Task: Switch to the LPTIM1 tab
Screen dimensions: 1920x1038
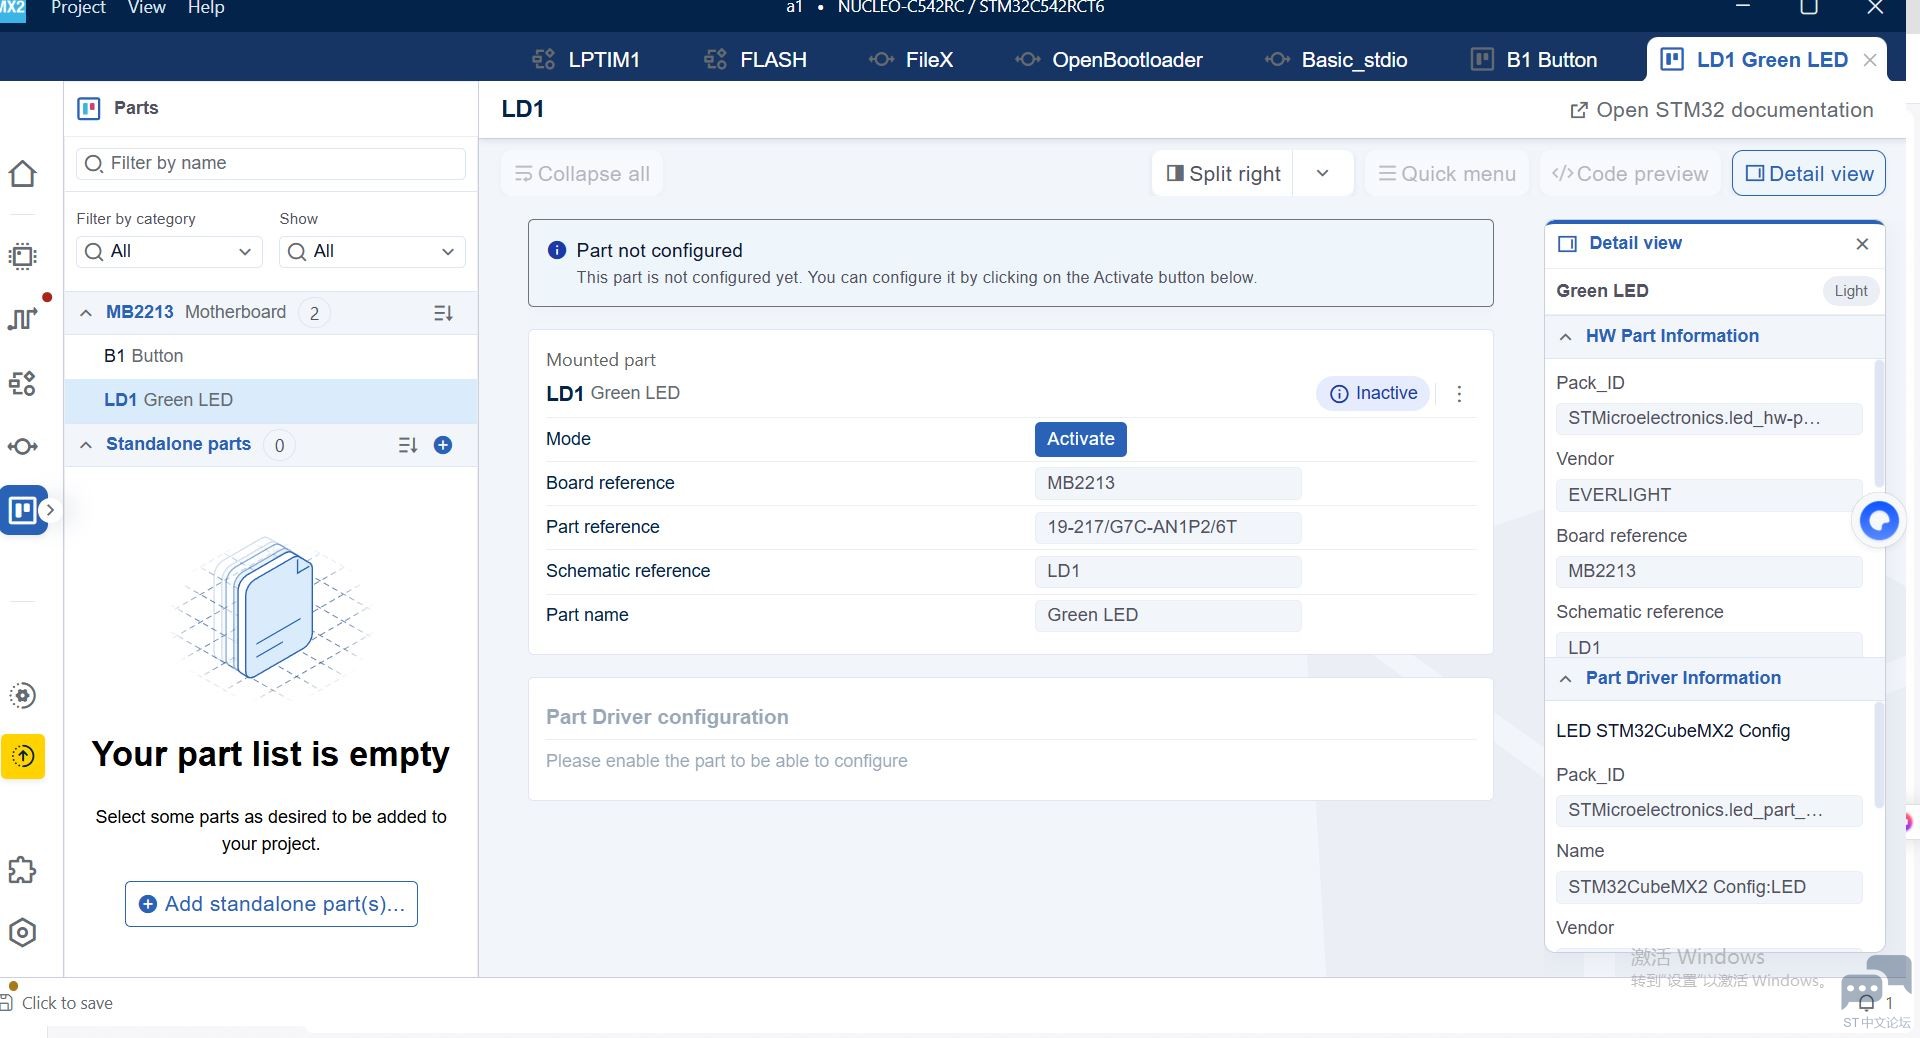Action: pos(586,60)
